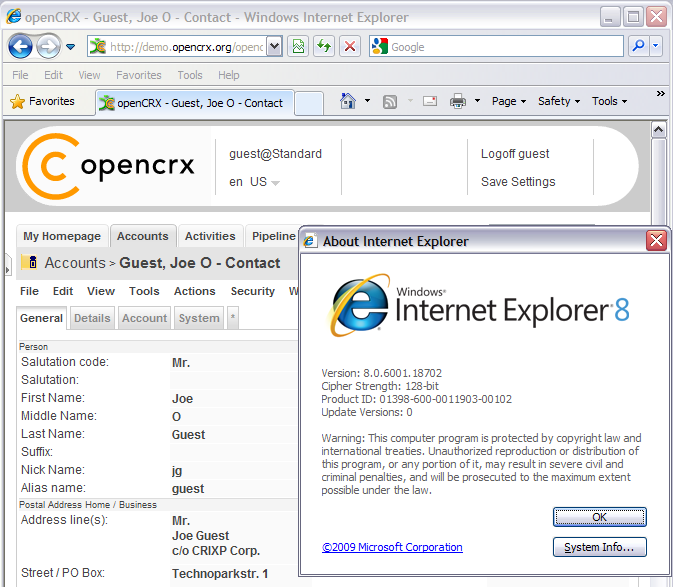
Task: Select the asterisk show-all tab
Action: click(x=233, y=318)
